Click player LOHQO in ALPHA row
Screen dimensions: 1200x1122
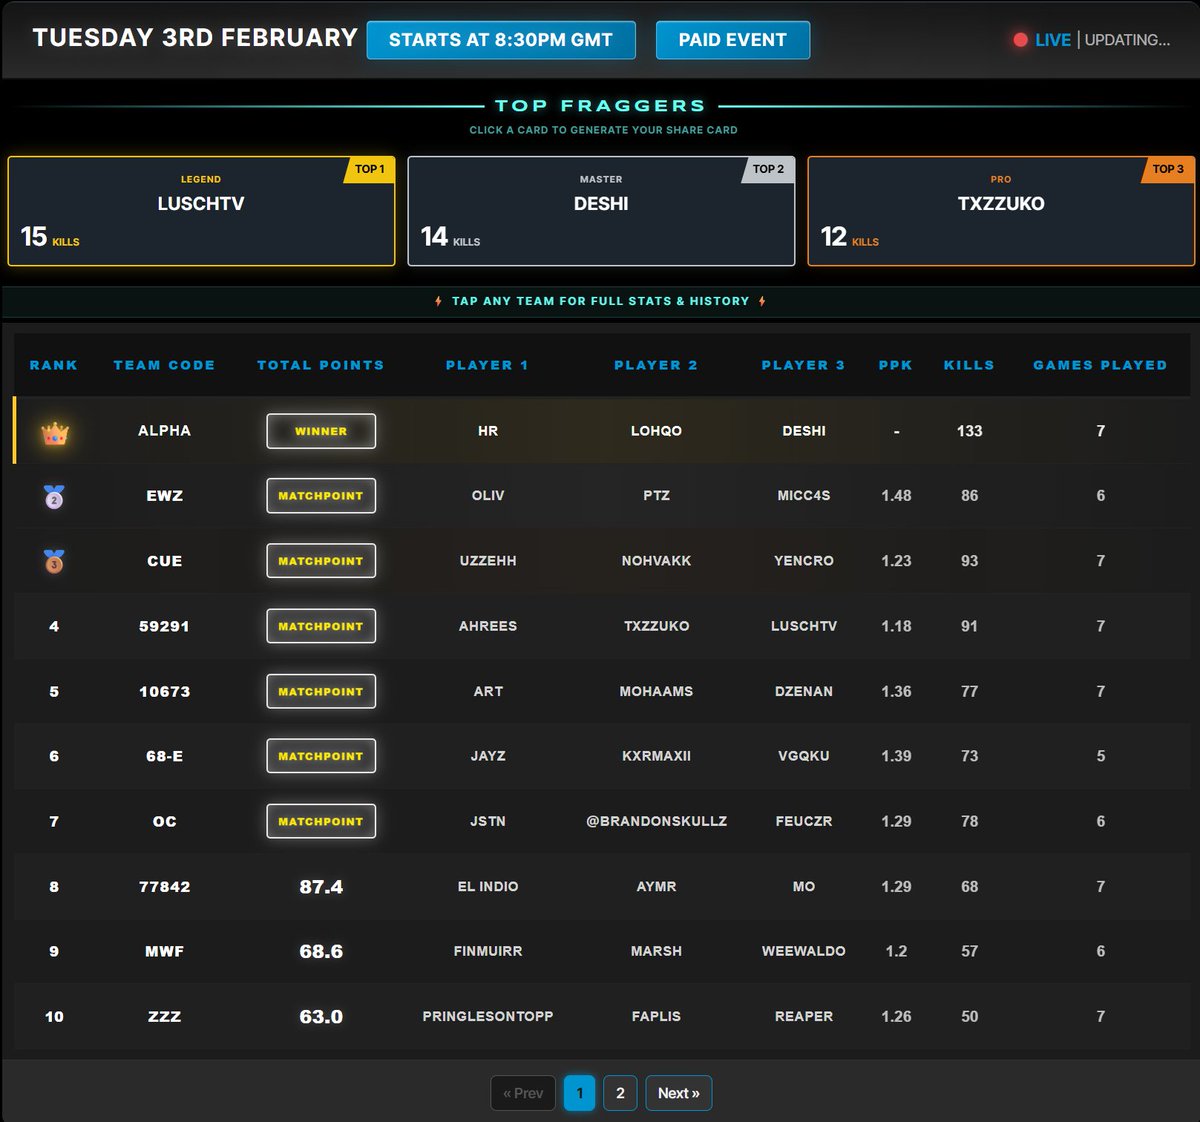pos(656,431)
